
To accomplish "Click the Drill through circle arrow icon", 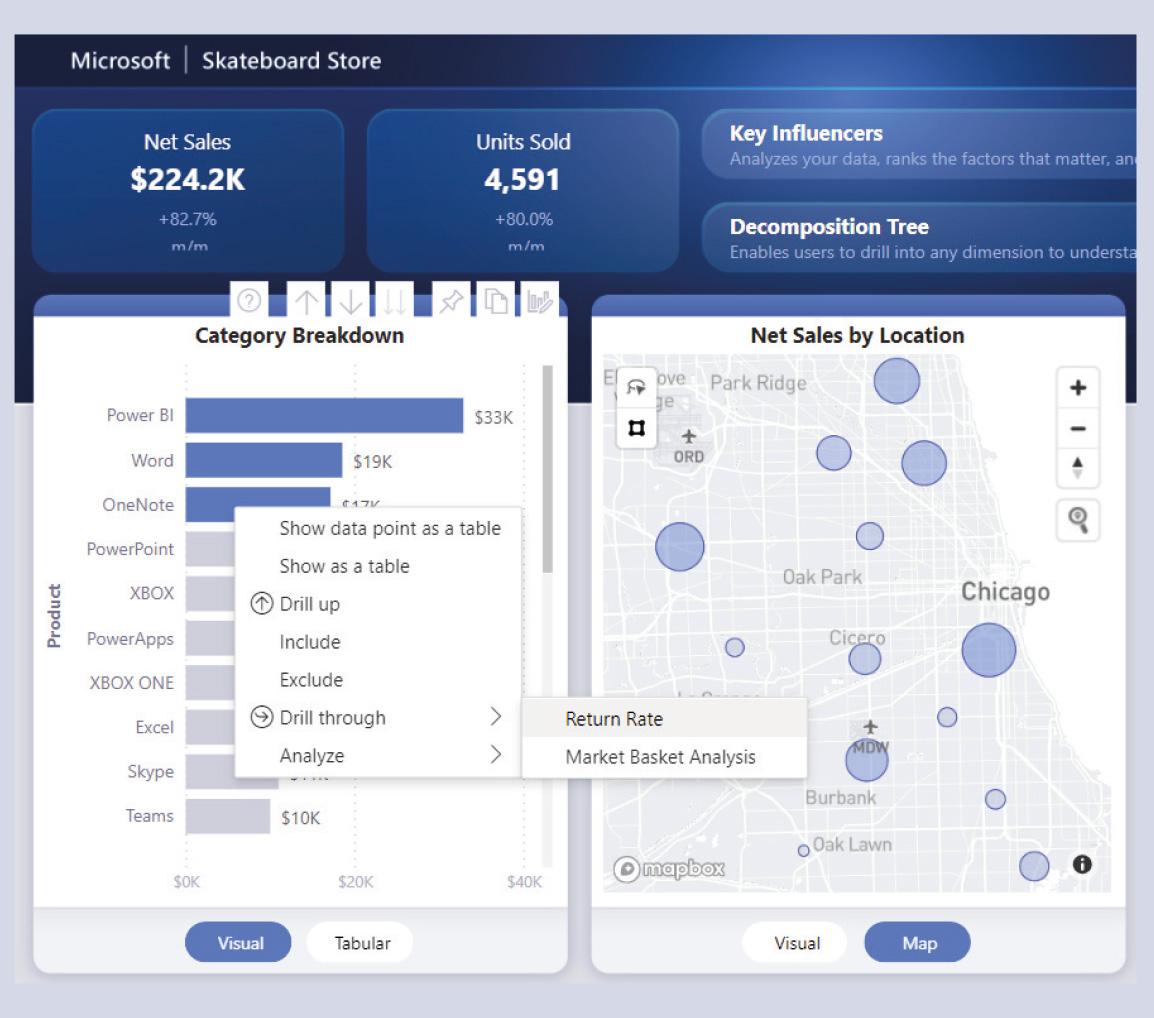I will (x=261, y=717).
